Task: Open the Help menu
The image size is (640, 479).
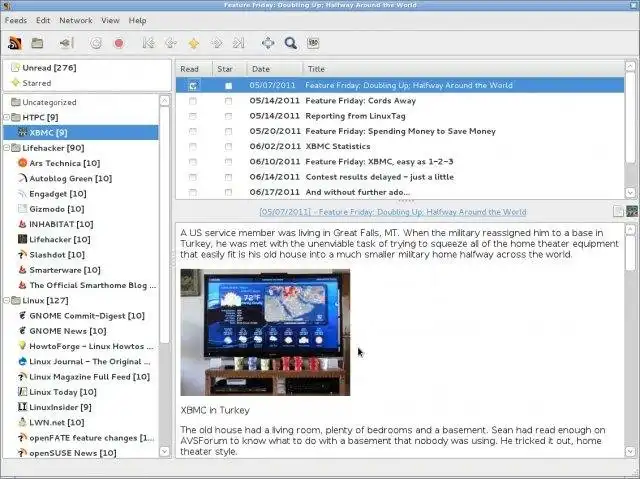Action: 138,20
